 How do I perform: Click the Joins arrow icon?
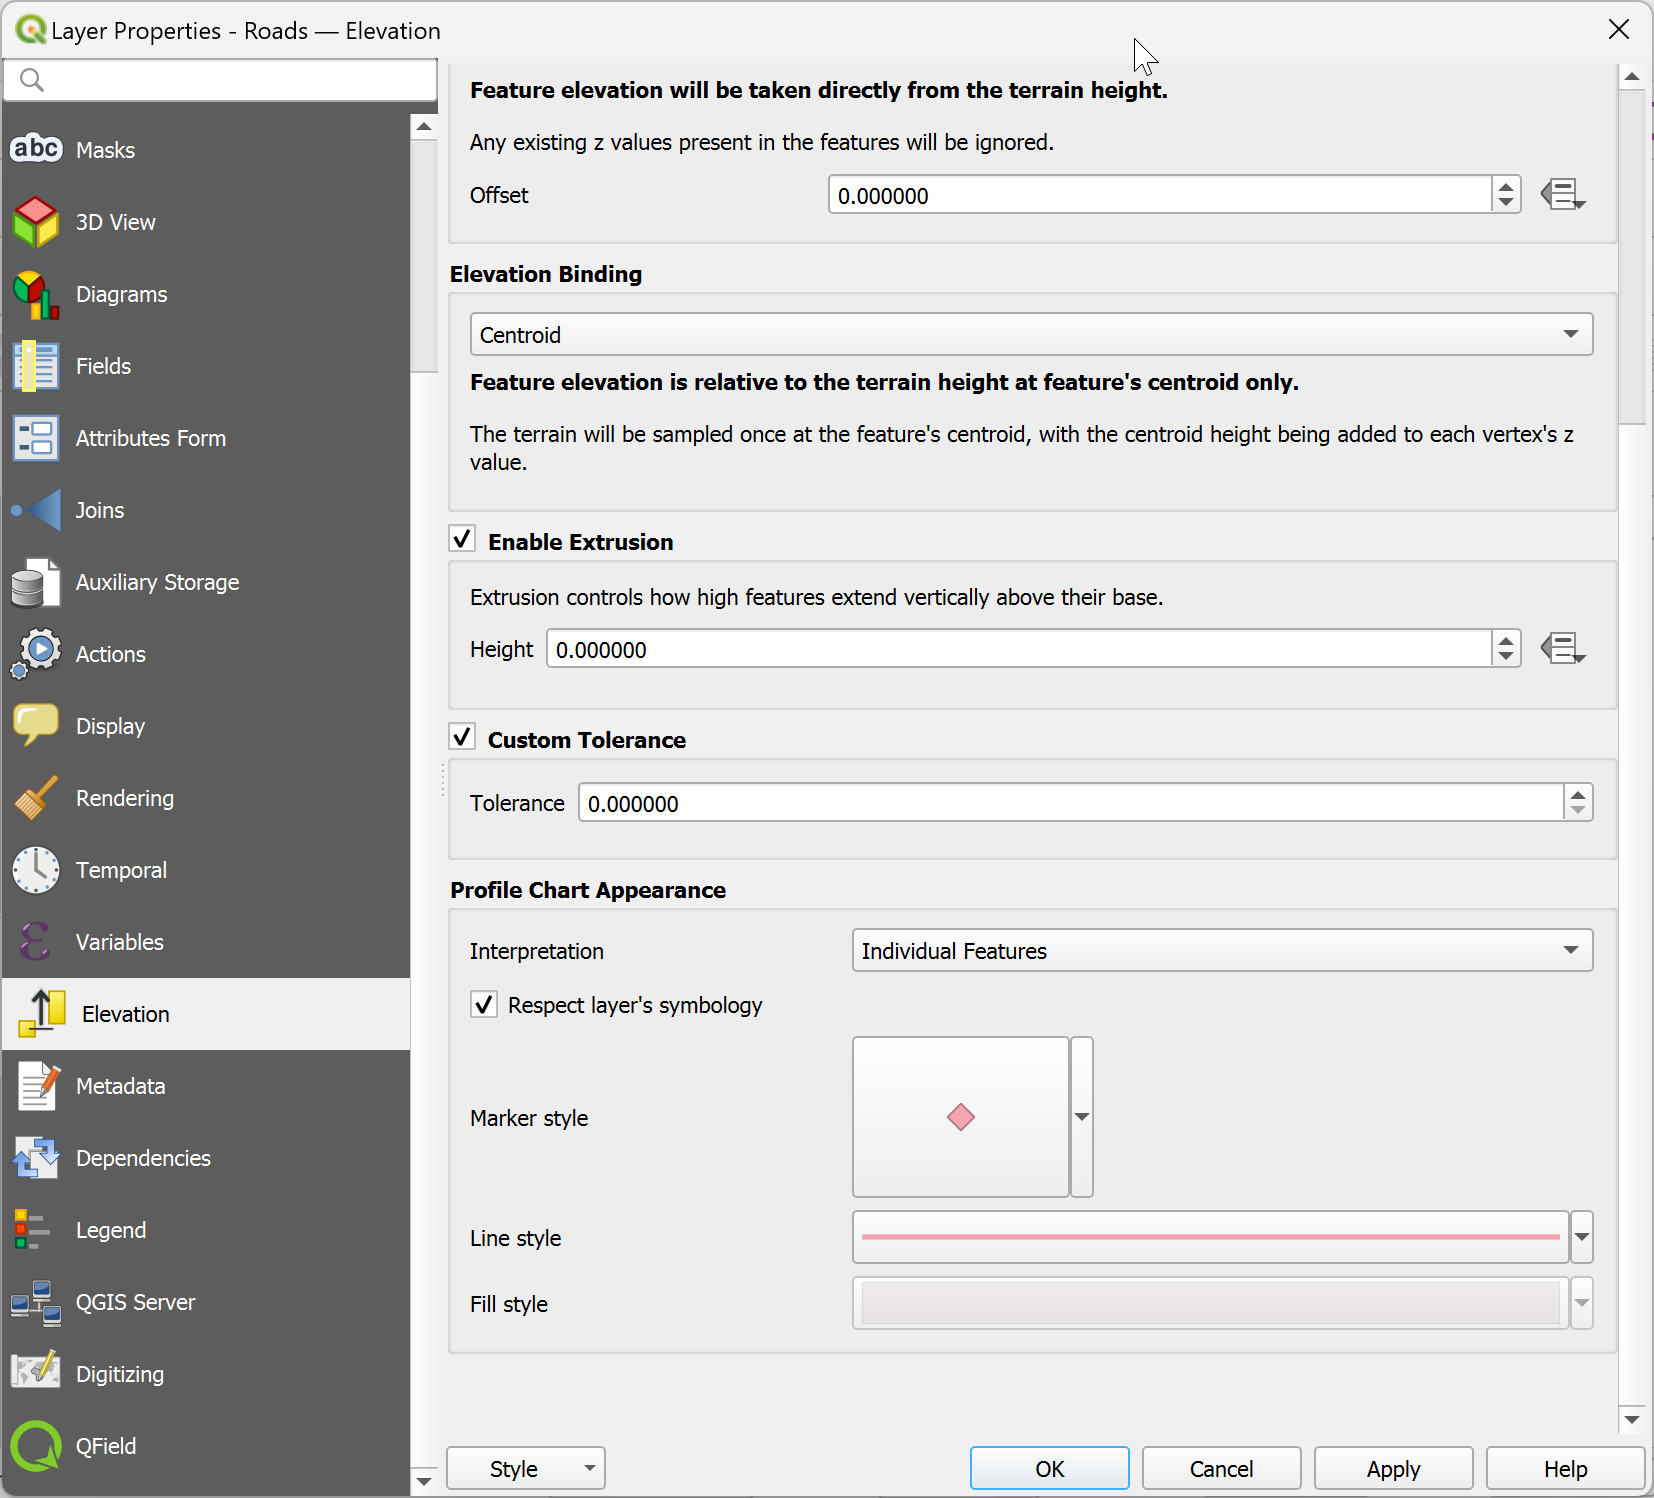tap(36, 510)
